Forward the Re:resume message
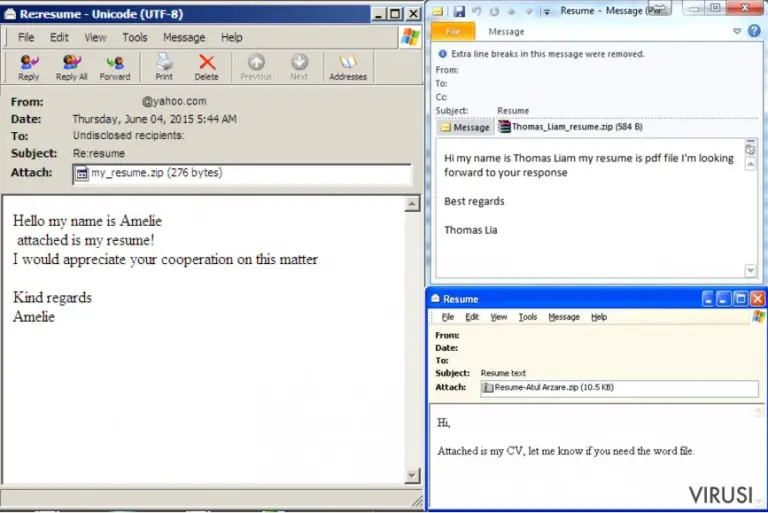This screenshot has height=513, width=768. (x=115, y=68)
